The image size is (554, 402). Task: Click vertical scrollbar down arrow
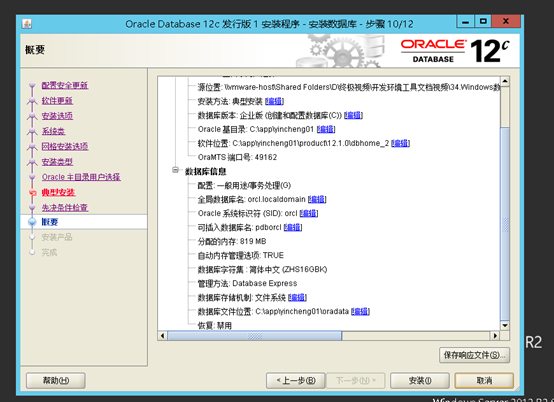(505, 325)
